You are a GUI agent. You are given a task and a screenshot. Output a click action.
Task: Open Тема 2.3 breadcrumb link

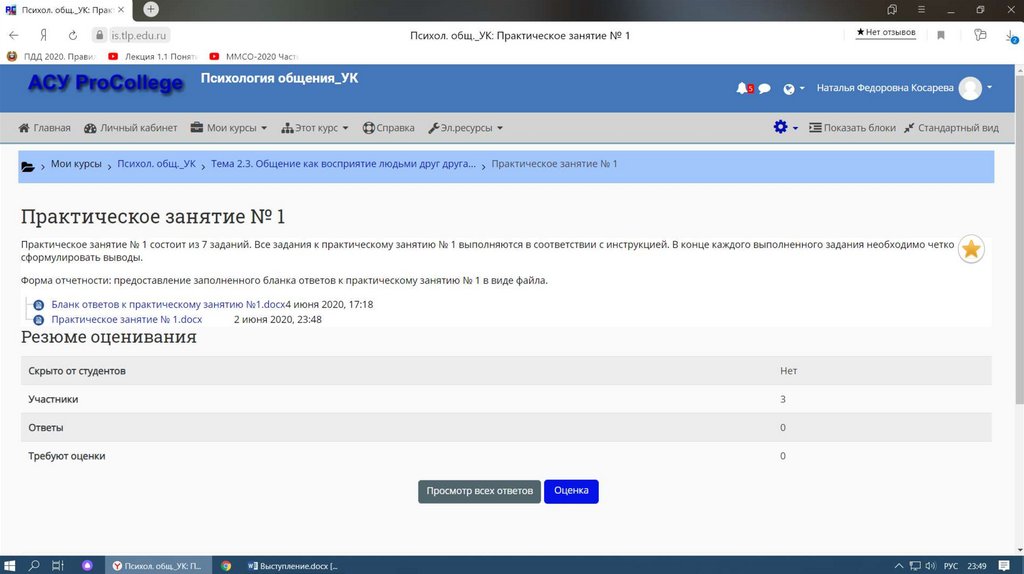click(343, 164)
